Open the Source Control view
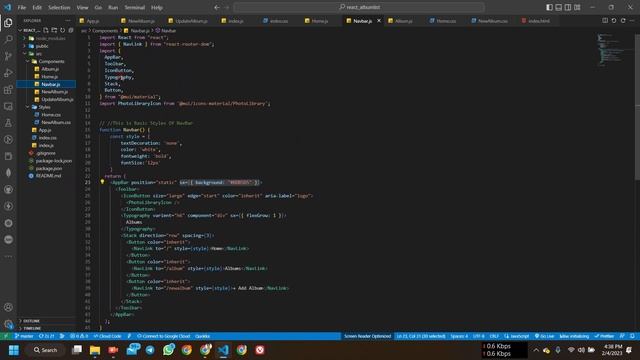The height and width of the screenshot is (360, 640). tap(8, 56)
